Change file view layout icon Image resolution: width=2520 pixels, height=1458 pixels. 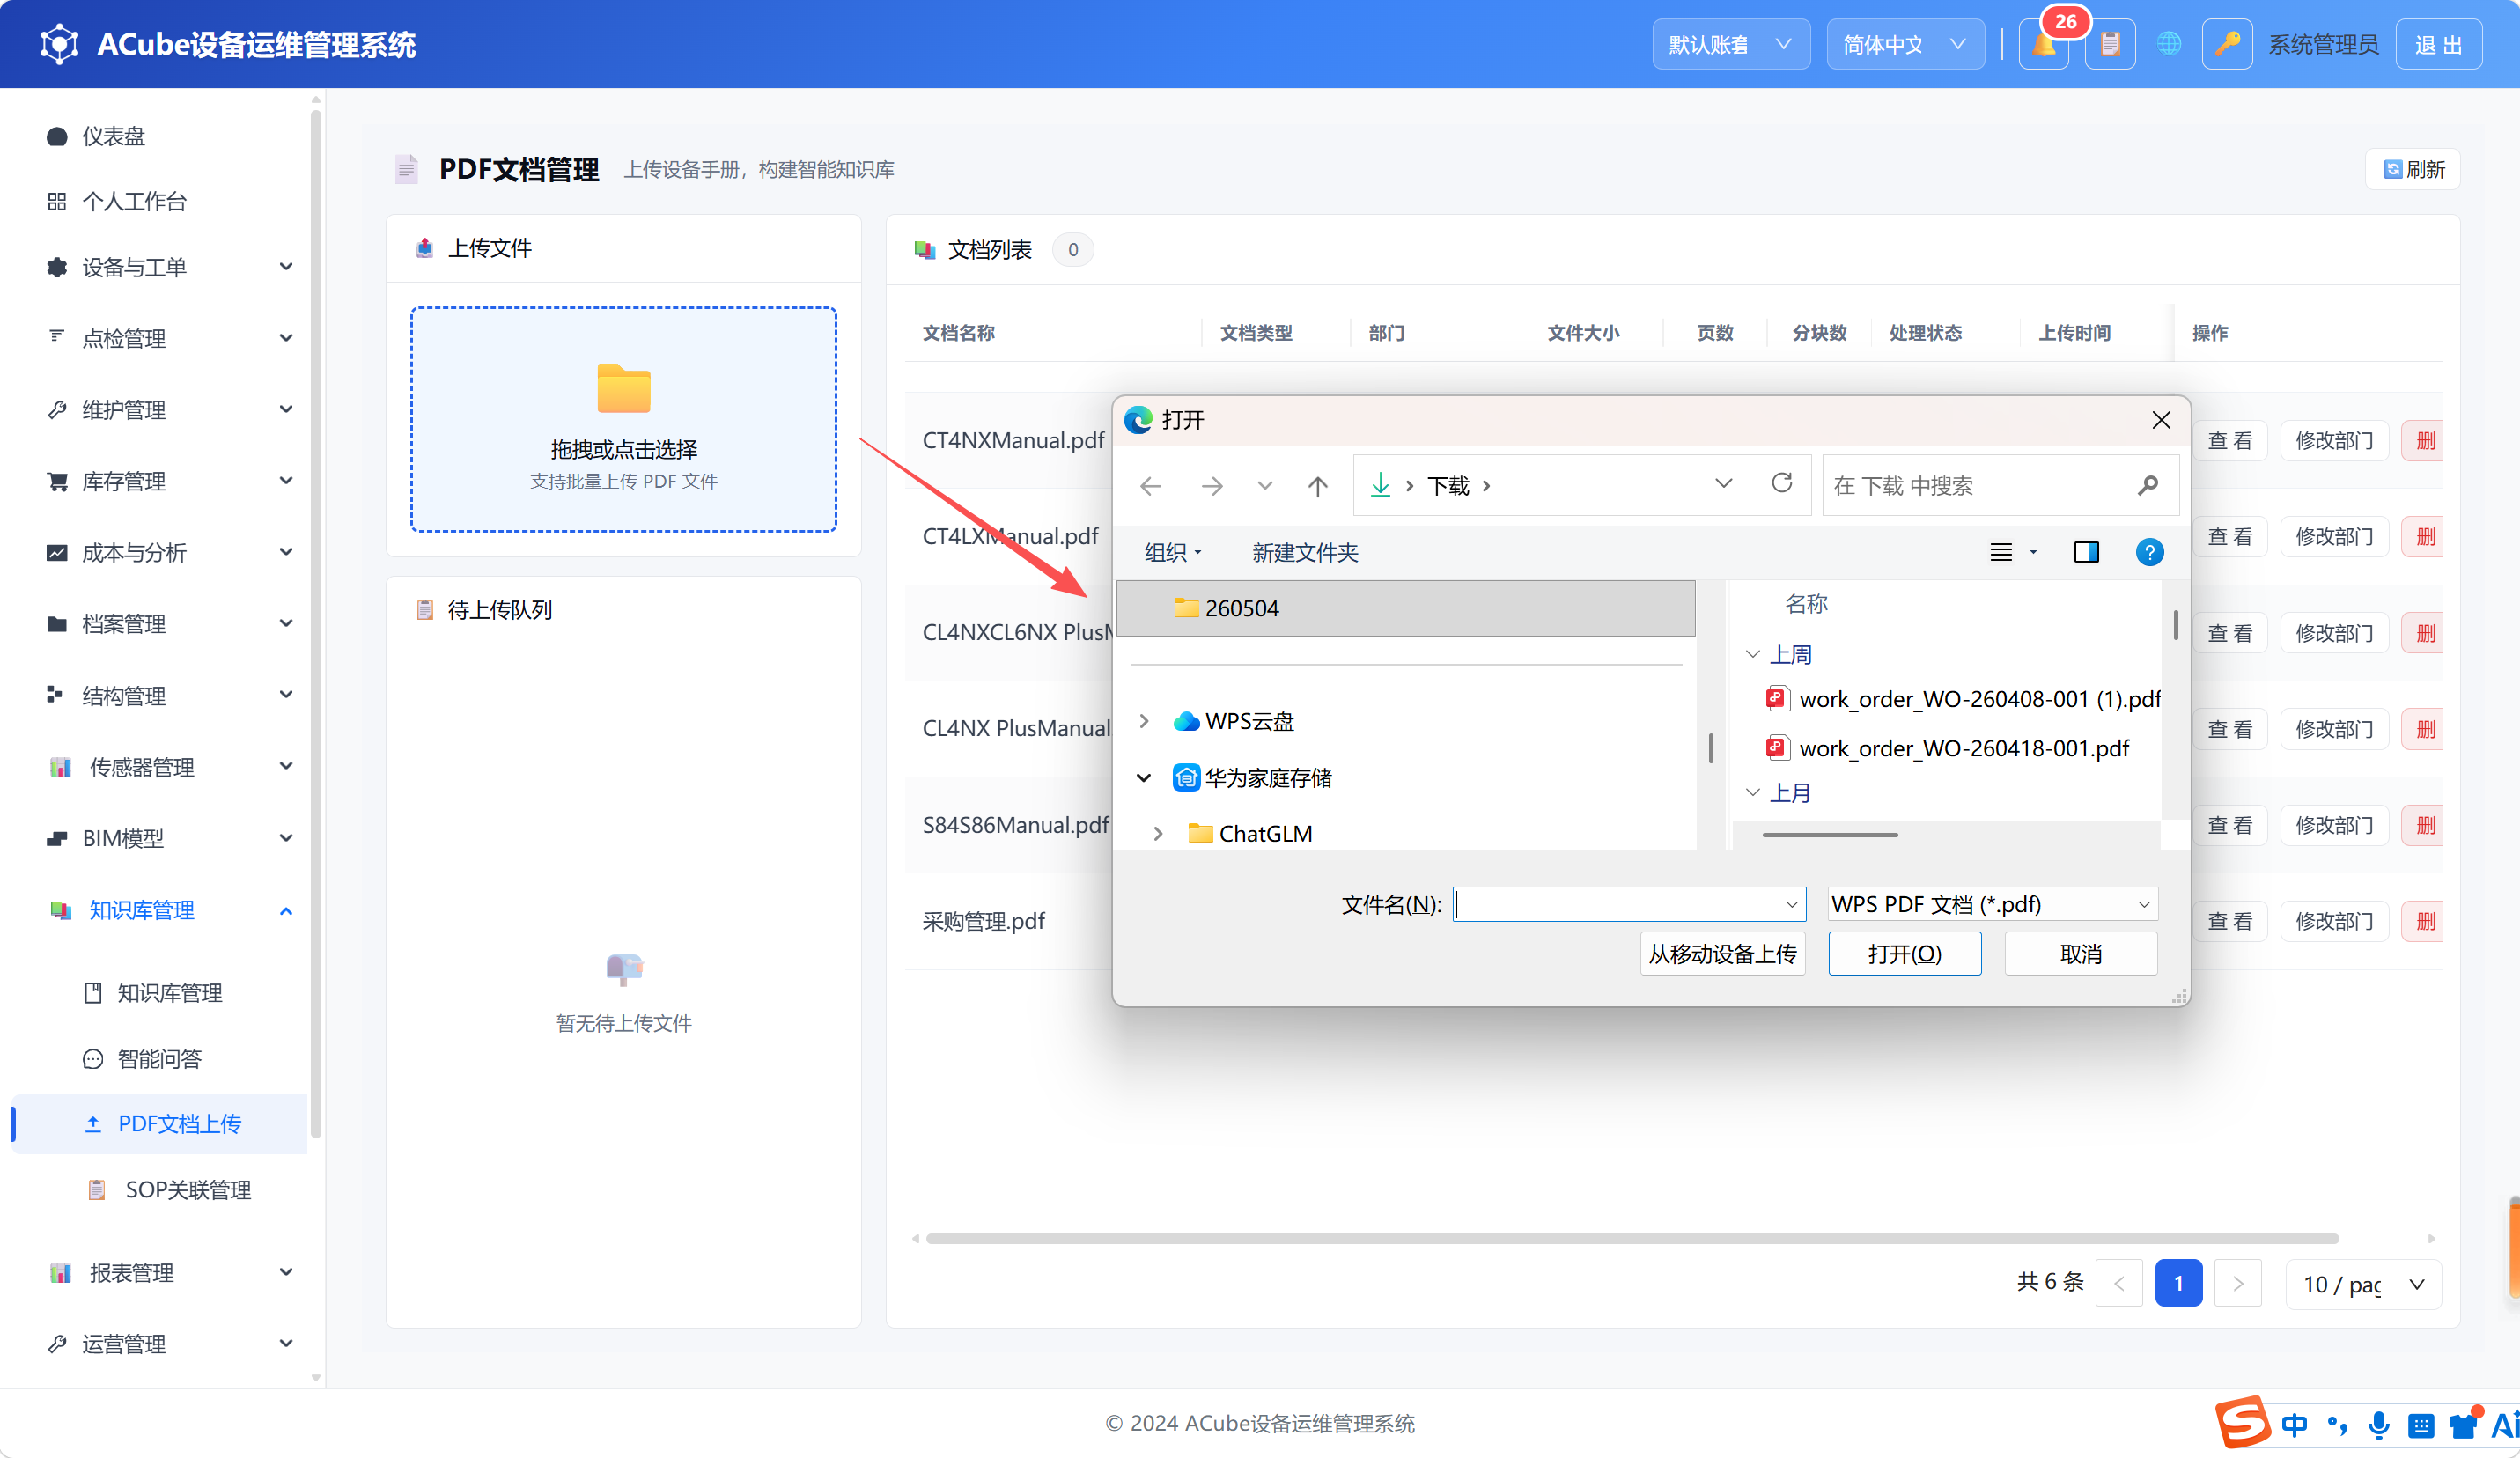click(x=2001, y=552)
